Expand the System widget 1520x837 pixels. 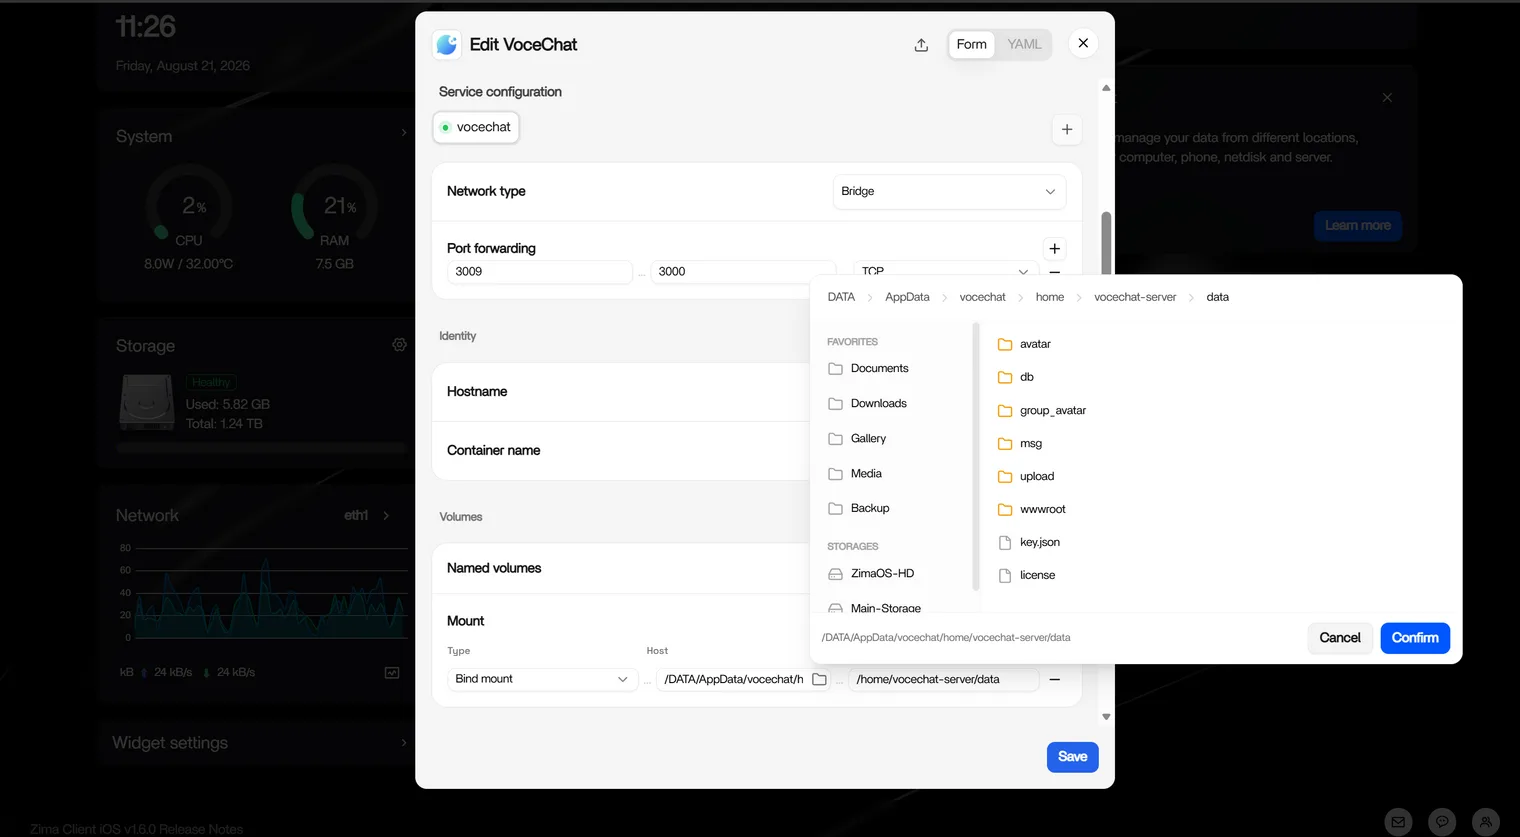click(x=403, y=133)
